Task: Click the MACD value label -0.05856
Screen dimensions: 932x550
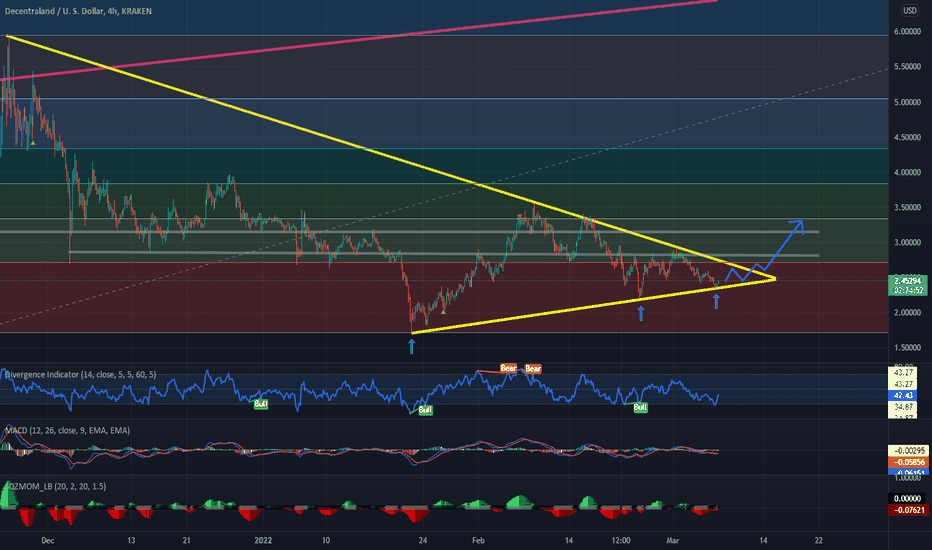Action: 908,462
